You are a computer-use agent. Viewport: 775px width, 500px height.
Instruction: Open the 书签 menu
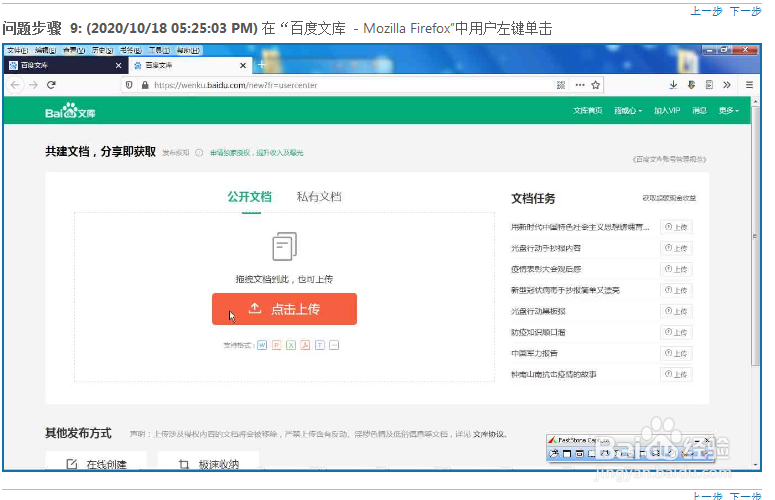[x=130, y=50]
